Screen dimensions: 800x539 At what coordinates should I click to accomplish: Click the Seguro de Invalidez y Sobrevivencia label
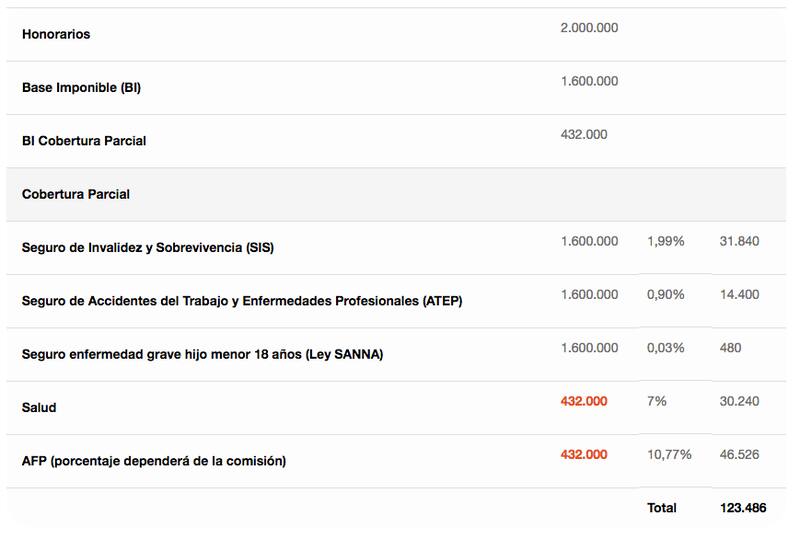(x=147, y=248)
